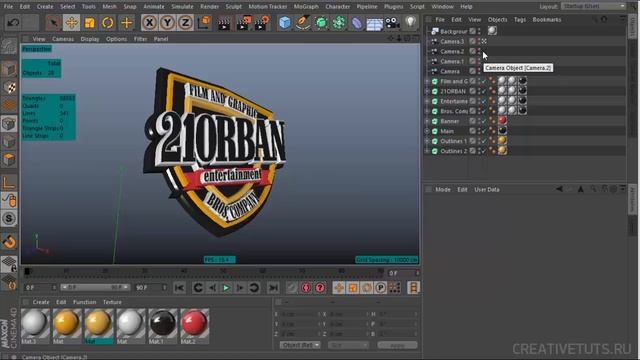The width and height of the screenshot is (640, 360).
Task: Click the end frame 90 F field
Action: click(x=151, y=287)
